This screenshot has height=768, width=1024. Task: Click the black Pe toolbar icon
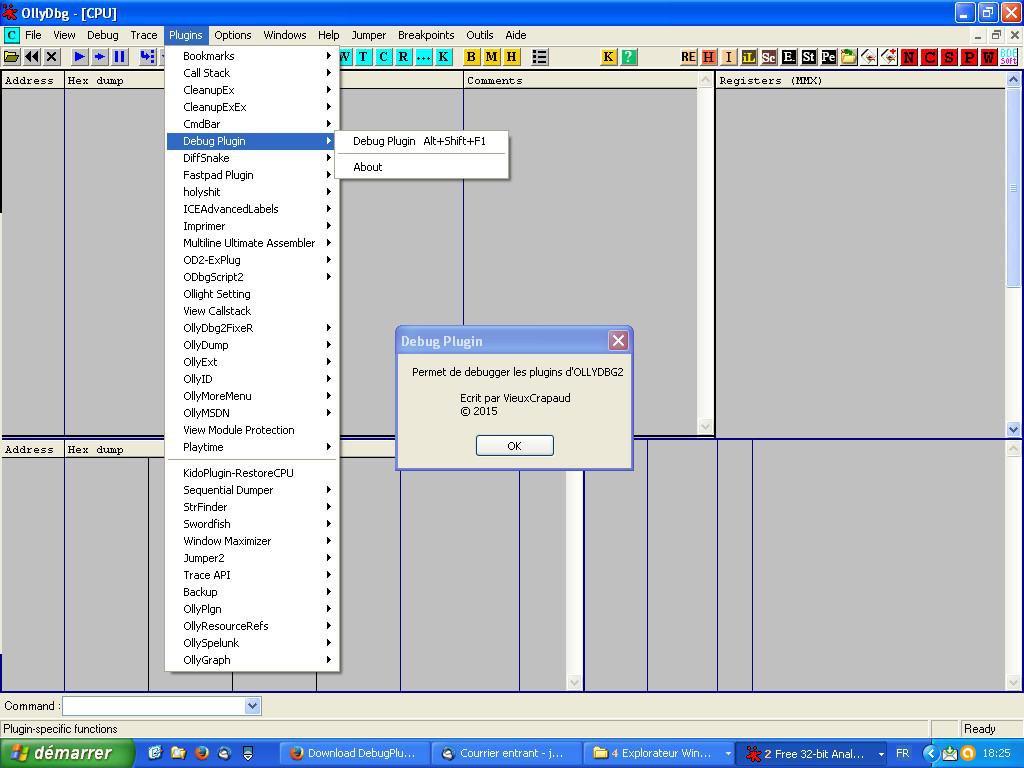(x=829, y=57)
